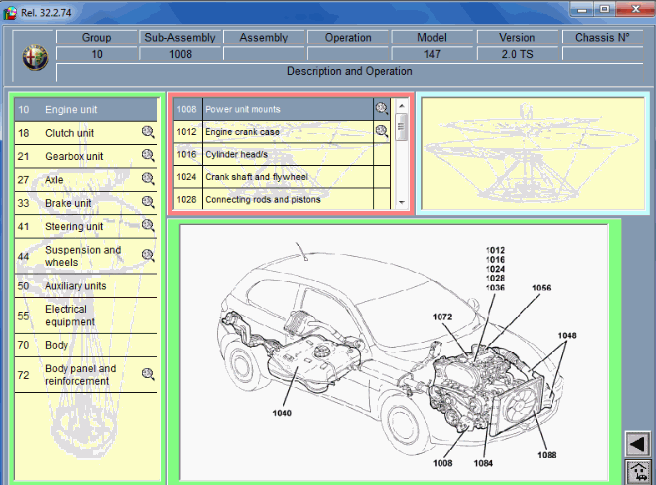Click the empty Chassis N° value field
The image size is (656, 485).
tap(602, 54)
